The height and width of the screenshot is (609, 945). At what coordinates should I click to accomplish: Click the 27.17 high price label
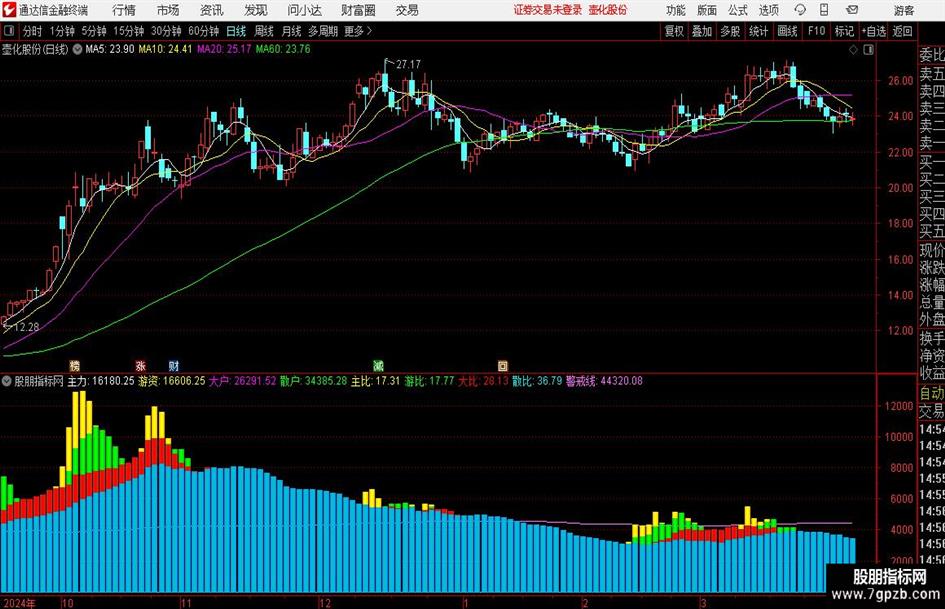[x=409, y=64]
